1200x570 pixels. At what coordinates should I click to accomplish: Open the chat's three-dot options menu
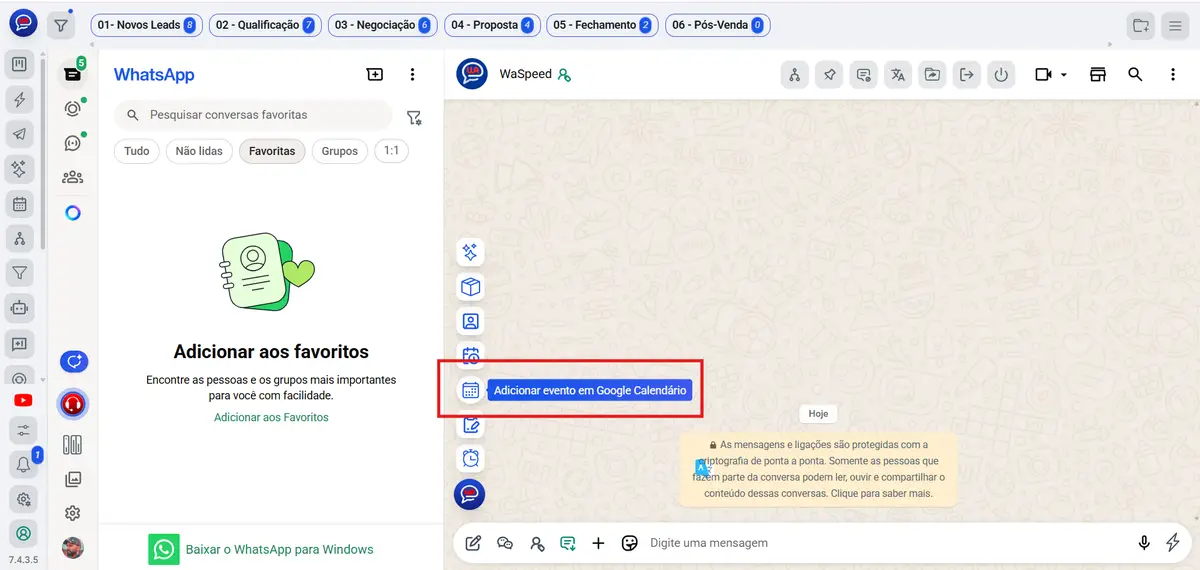point(1173,74)
